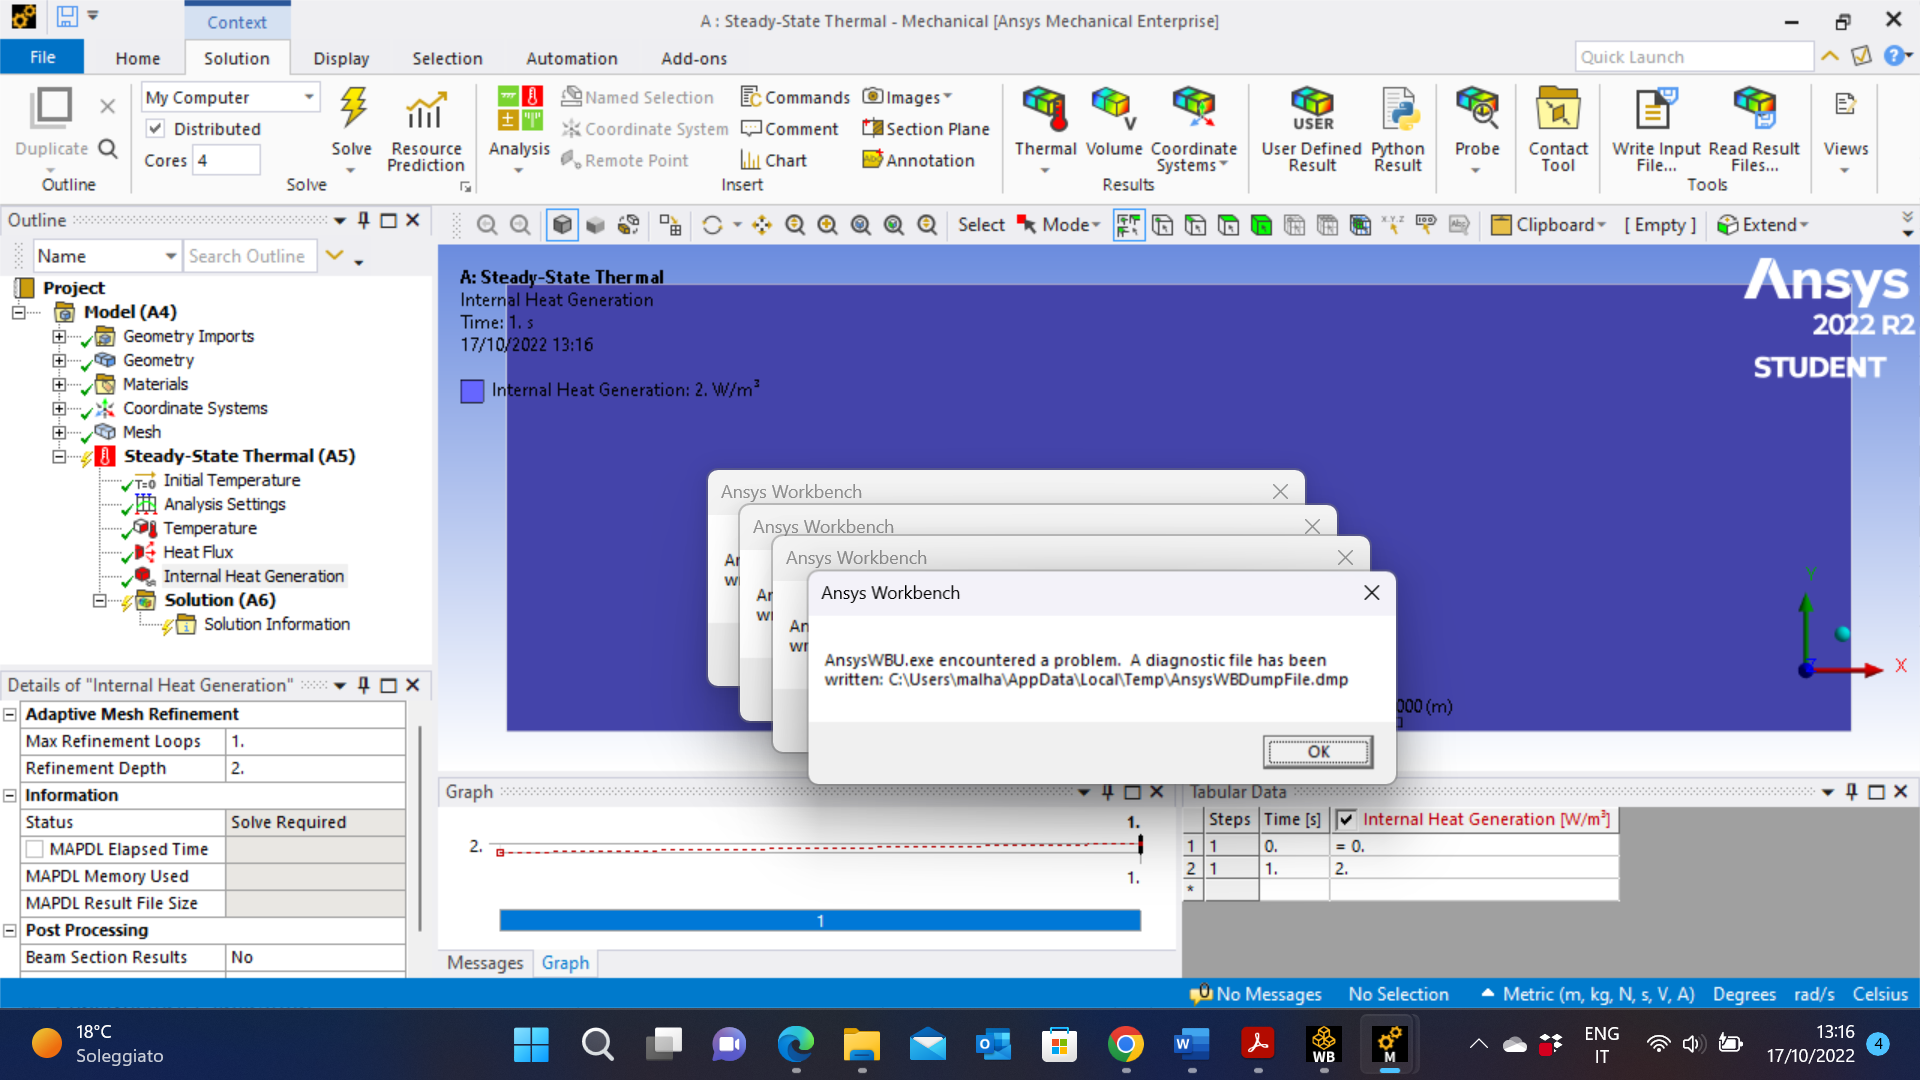Screen dimensions: 1920x1080
Task: Collapse the Steady-State Thermal (A5) node
Action: tap(59, 457)
